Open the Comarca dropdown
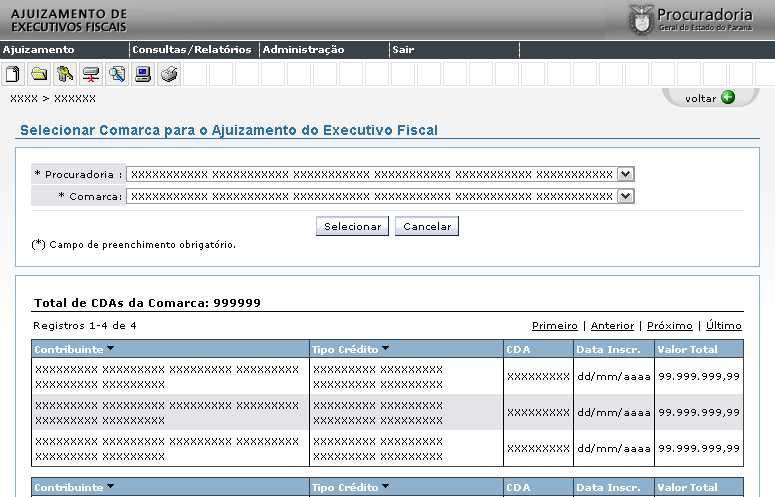The image size is (775, 497). point(626,196)
